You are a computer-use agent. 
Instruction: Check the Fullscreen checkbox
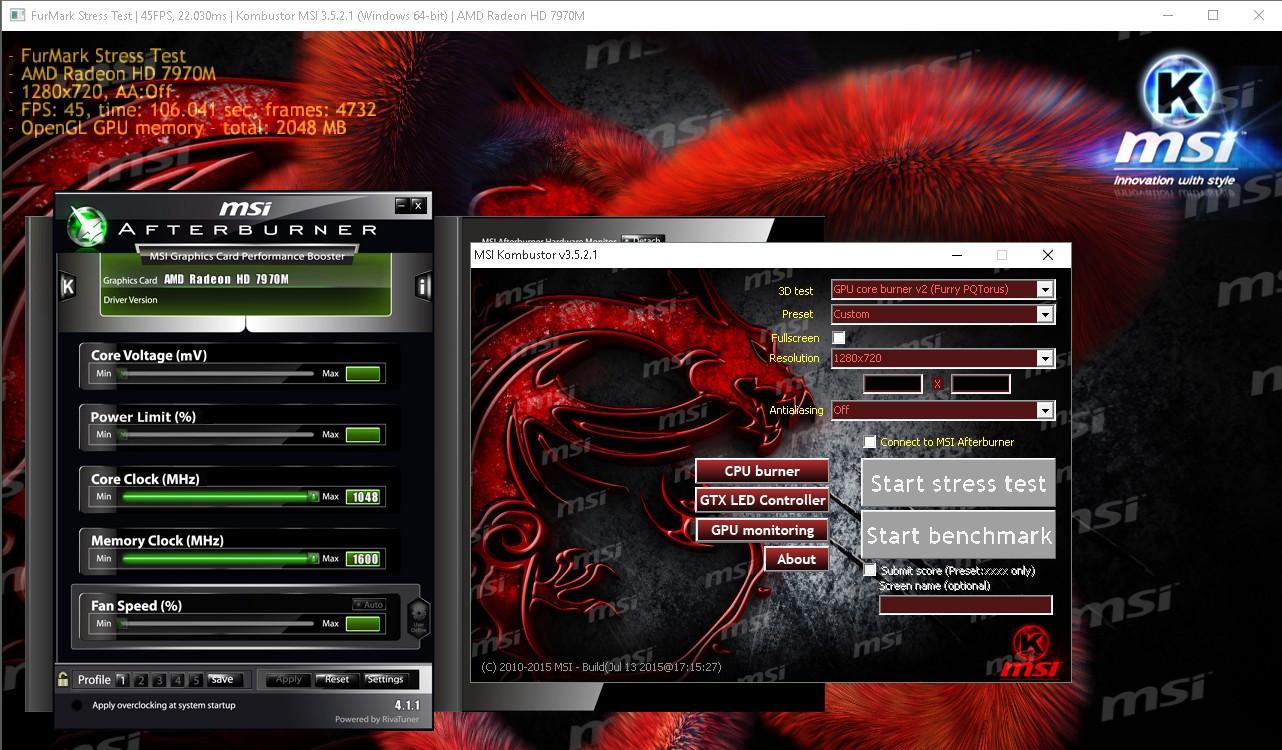coord(839,338)
